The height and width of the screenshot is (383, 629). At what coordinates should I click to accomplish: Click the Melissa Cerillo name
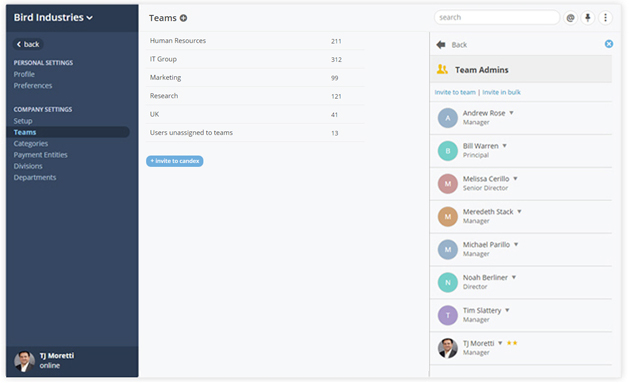pyautogui.click(x=486, y=179)
